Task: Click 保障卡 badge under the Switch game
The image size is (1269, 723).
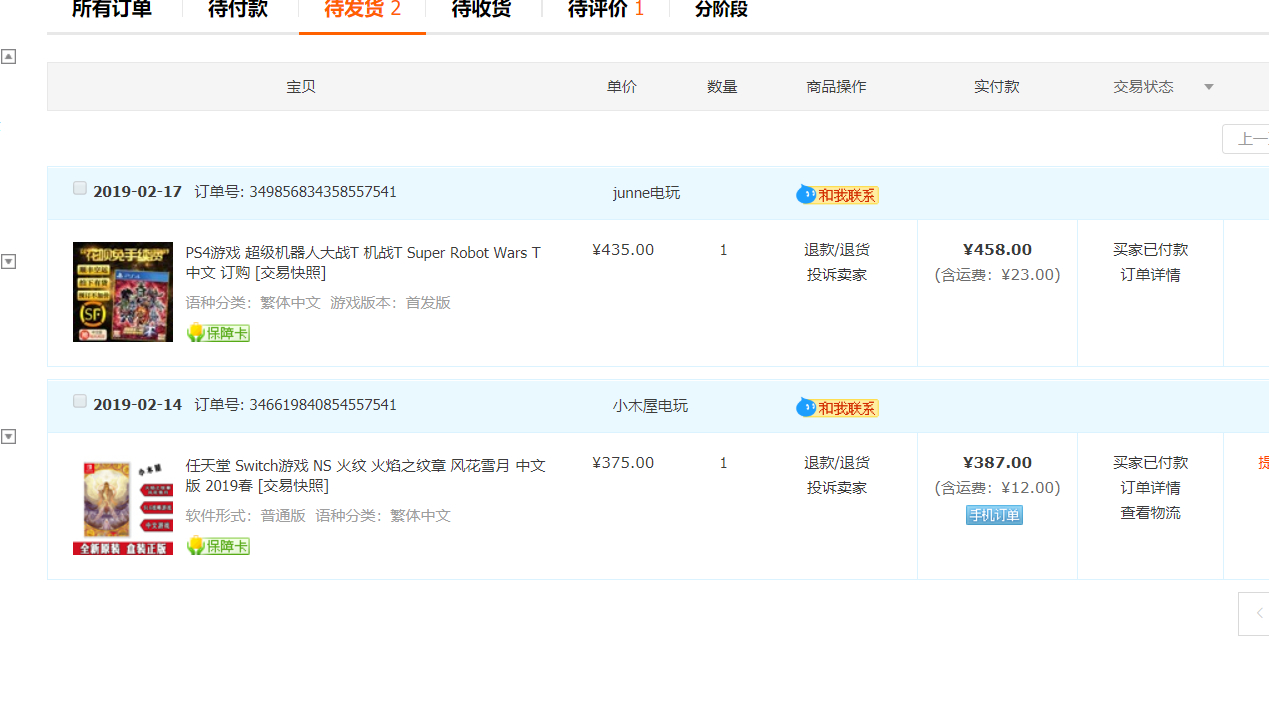Action: [218, 546]
